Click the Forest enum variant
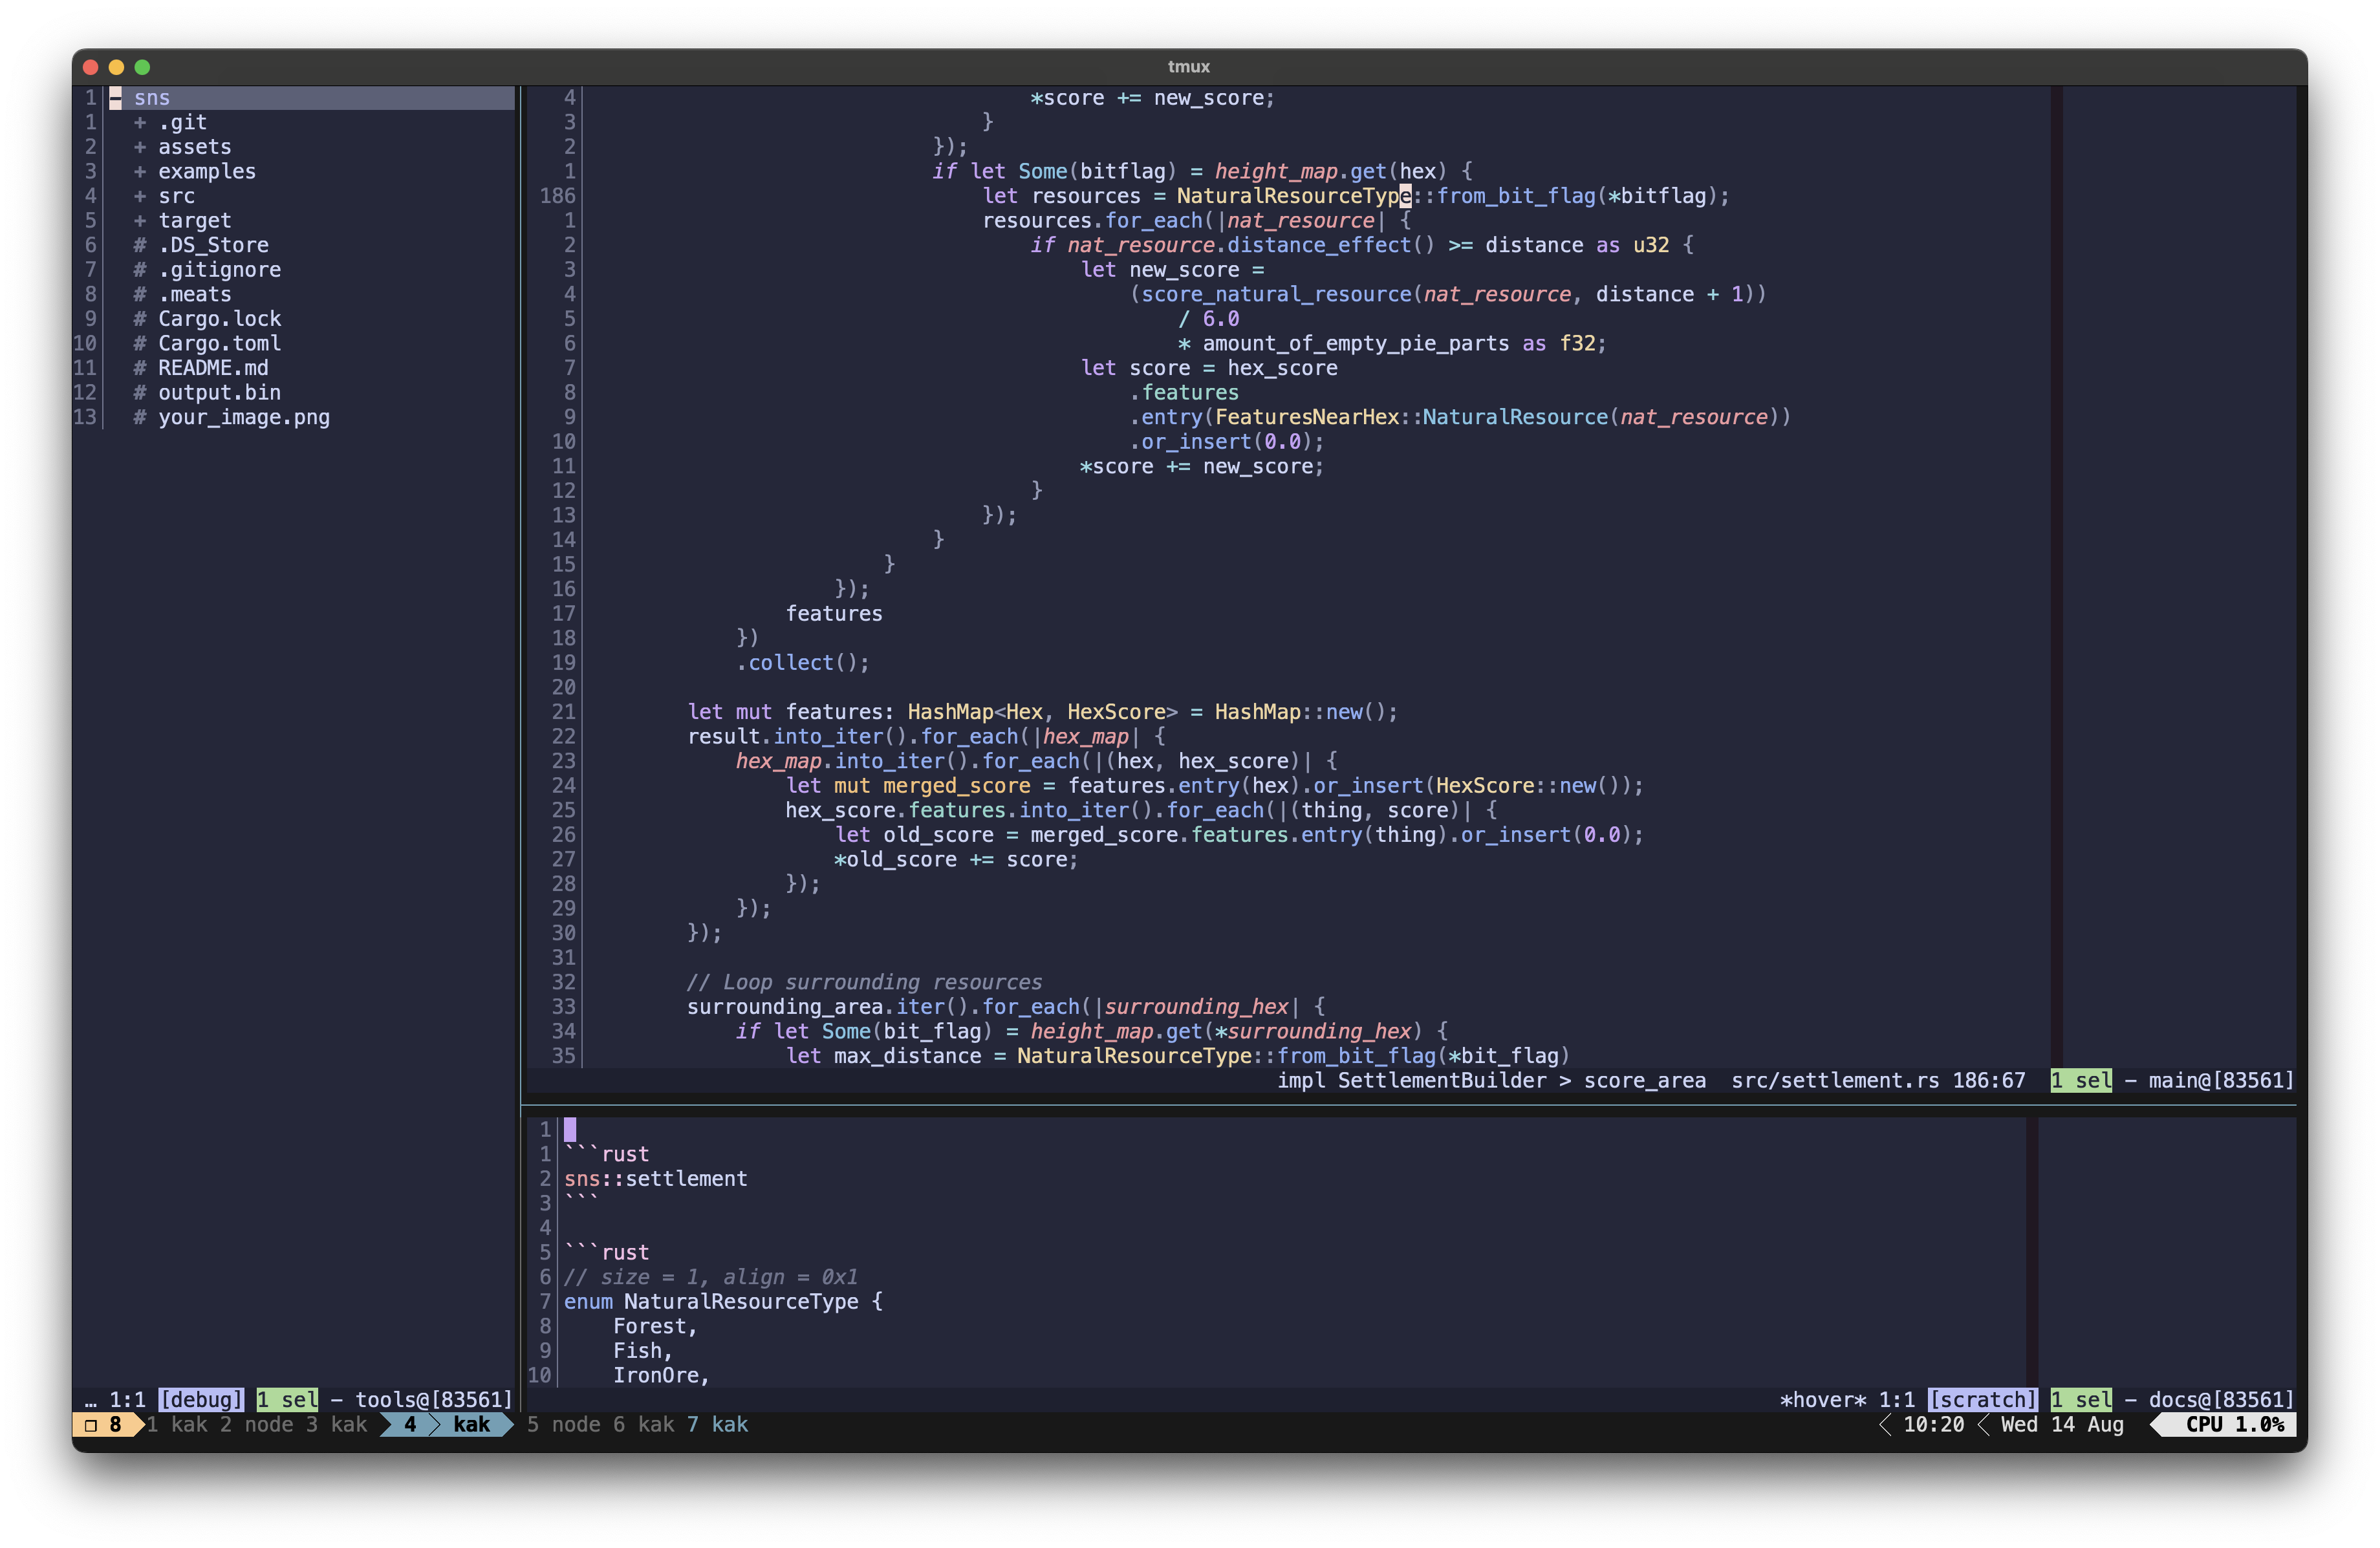Image resolution: width=2380 pixels, height=1548 pixels. (x=649, y=1326)
